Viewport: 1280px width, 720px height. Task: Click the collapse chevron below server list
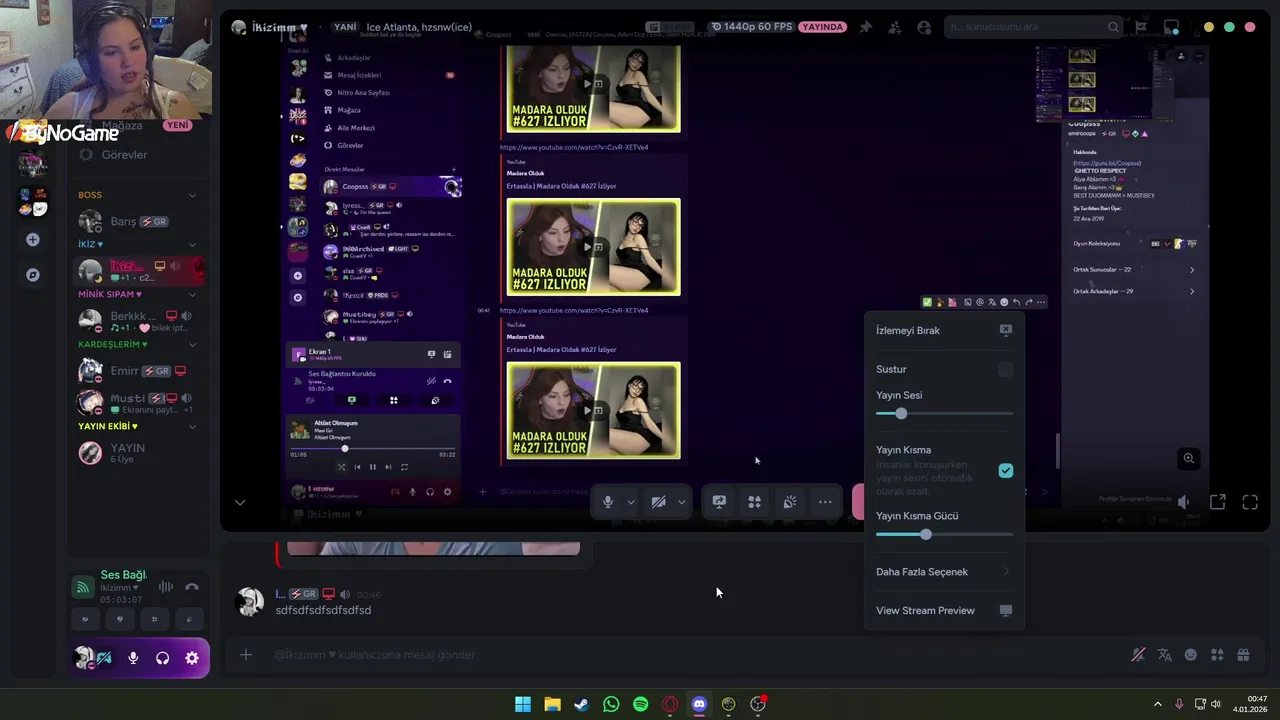click(x=240, y=502)
